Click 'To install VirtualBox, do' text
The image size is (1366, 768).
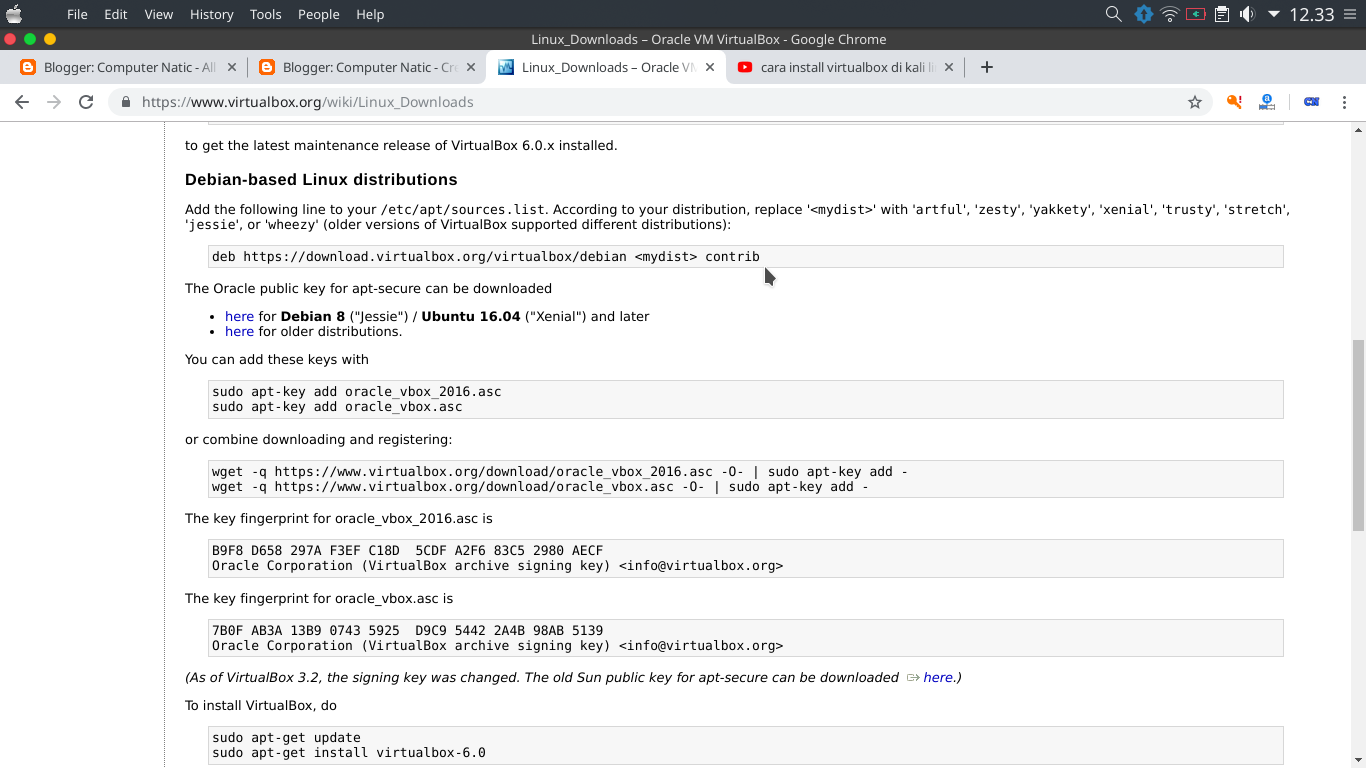pyautogui.click(x=260, y=705)
